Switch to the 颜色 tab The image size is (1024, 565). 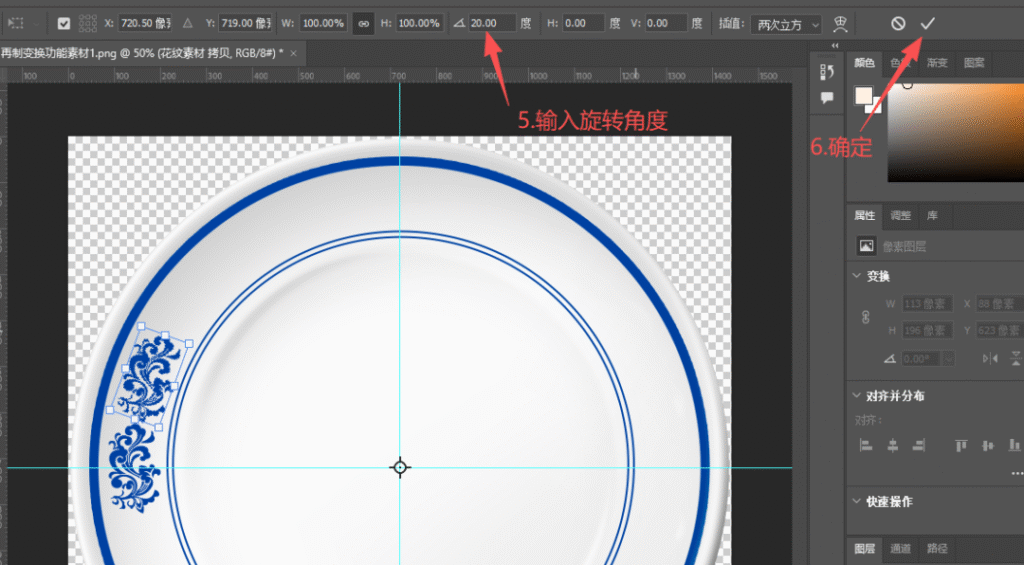864,63
